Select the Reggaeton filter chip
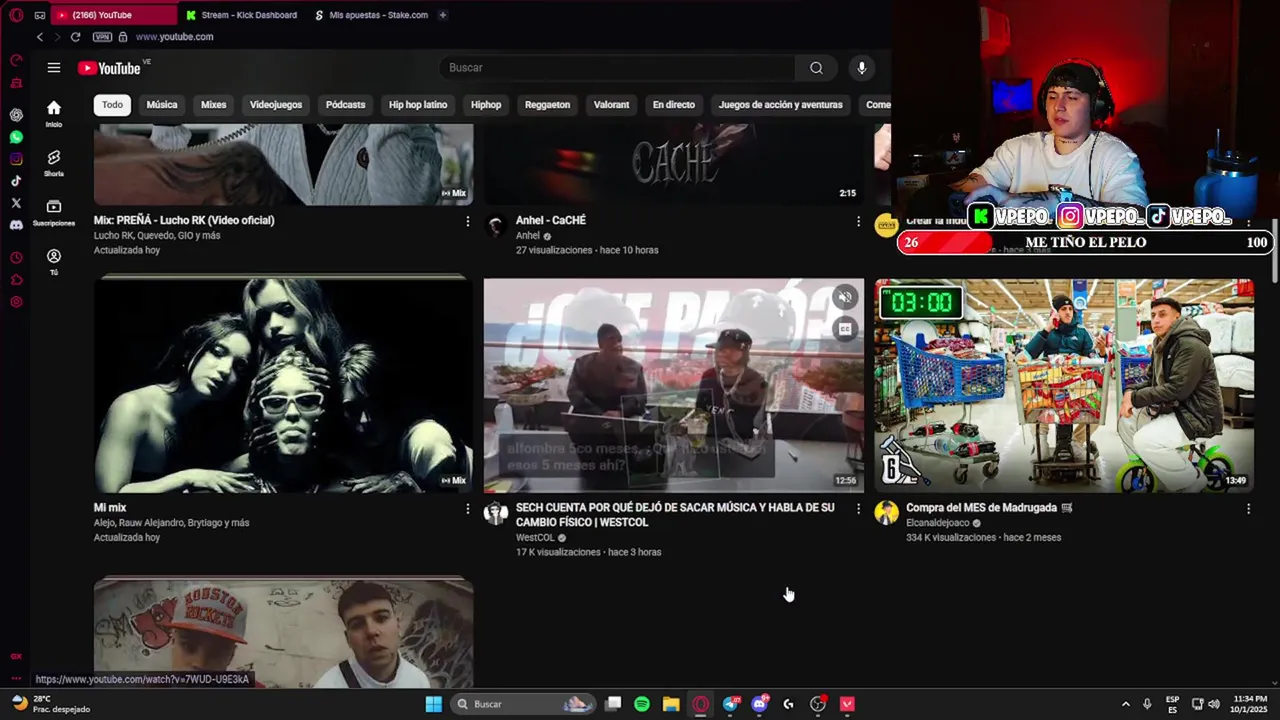This screenshot has width=1280, height=720. (x=547, y=105)
